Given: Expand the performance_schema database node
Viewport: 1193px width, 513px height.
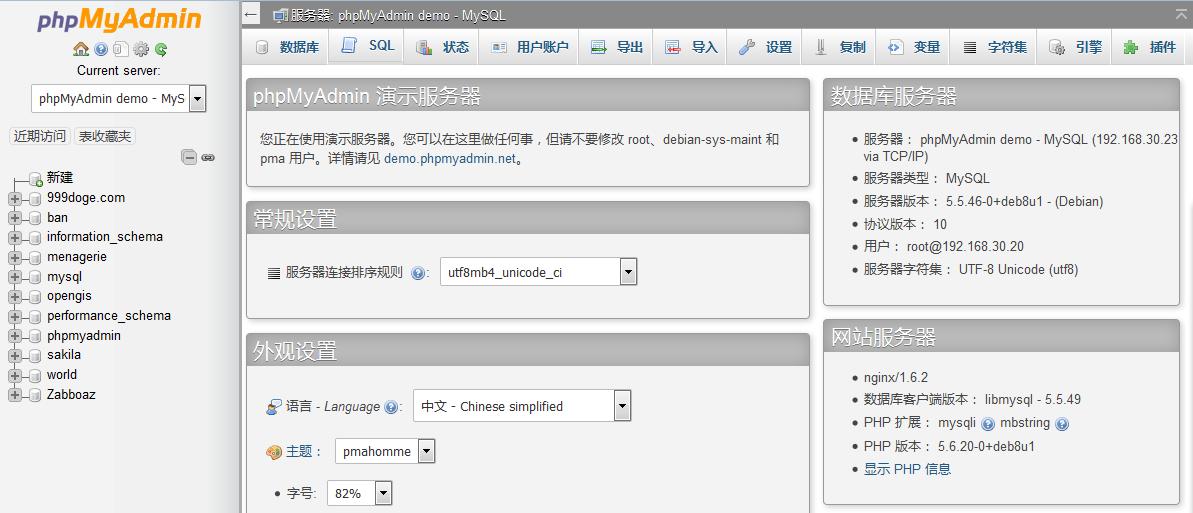Looking at the screenshot, I should 14,316.
